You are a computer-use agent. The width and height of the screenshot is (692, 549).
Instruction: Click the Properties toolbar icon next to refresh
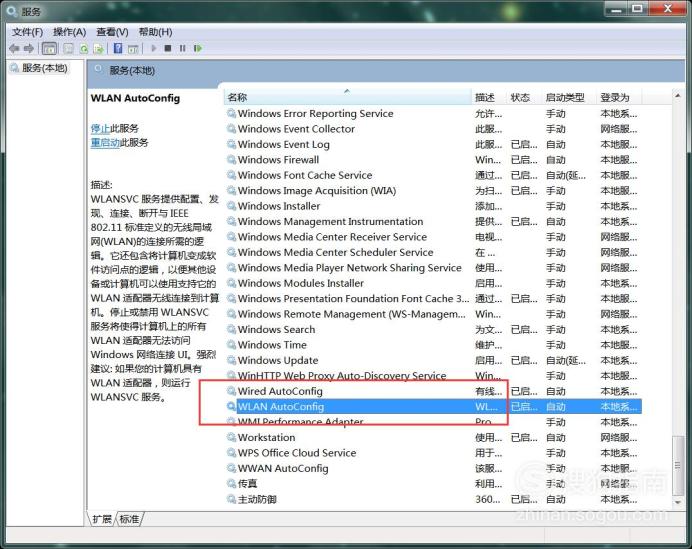click(x=68, y=49)
